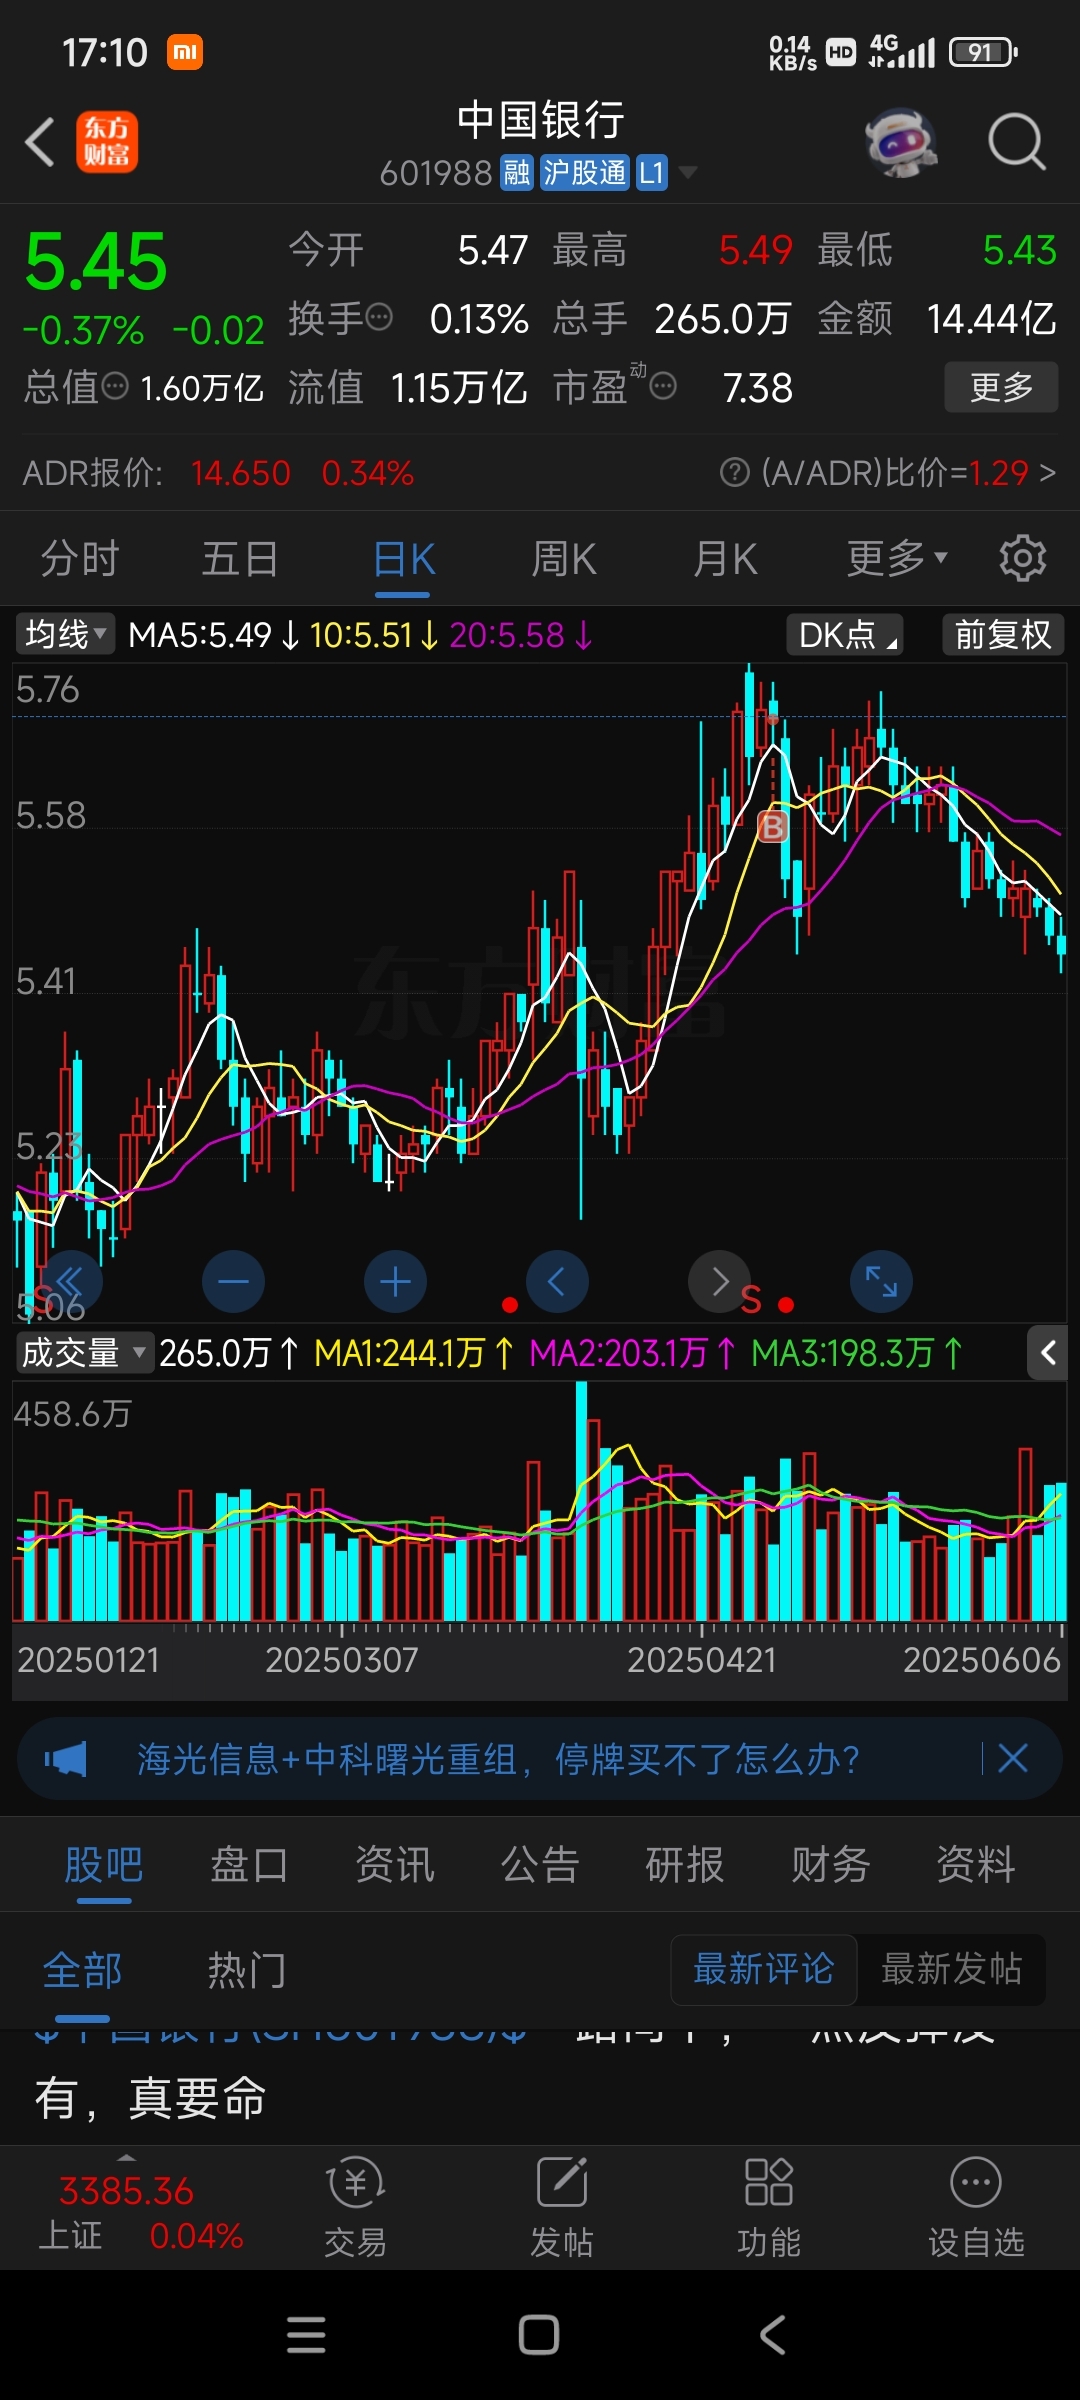This screenshot has height=2400, width=1080.
Task: Open the 东方财富 logo icon
Action: coord(107,141)
